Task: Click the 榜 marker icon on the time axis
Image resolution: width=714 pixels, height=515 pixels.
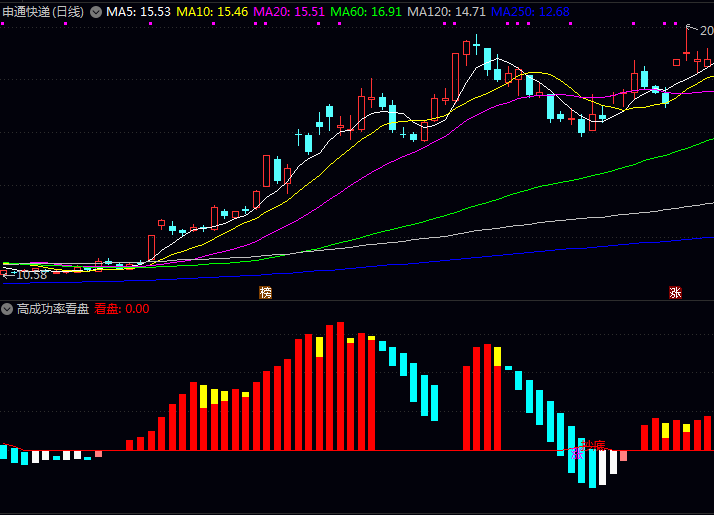Action: pyautogui.click(x=265, y=292)
